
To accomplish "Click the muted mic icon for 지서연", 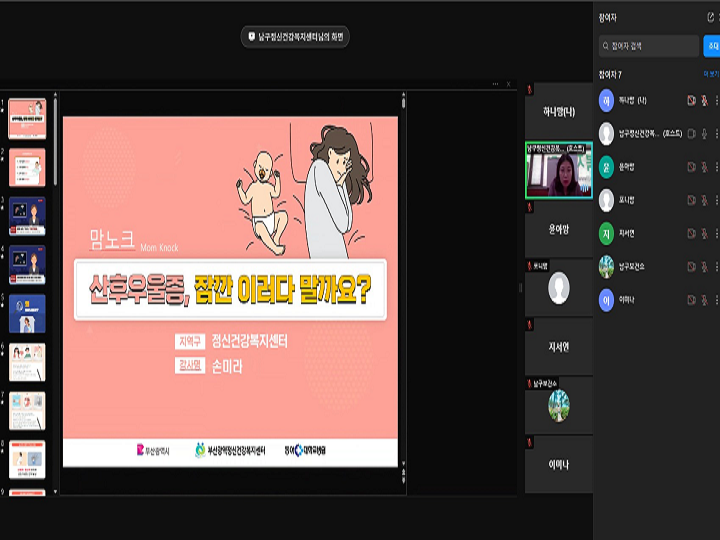I will click(x=704, y=233).
